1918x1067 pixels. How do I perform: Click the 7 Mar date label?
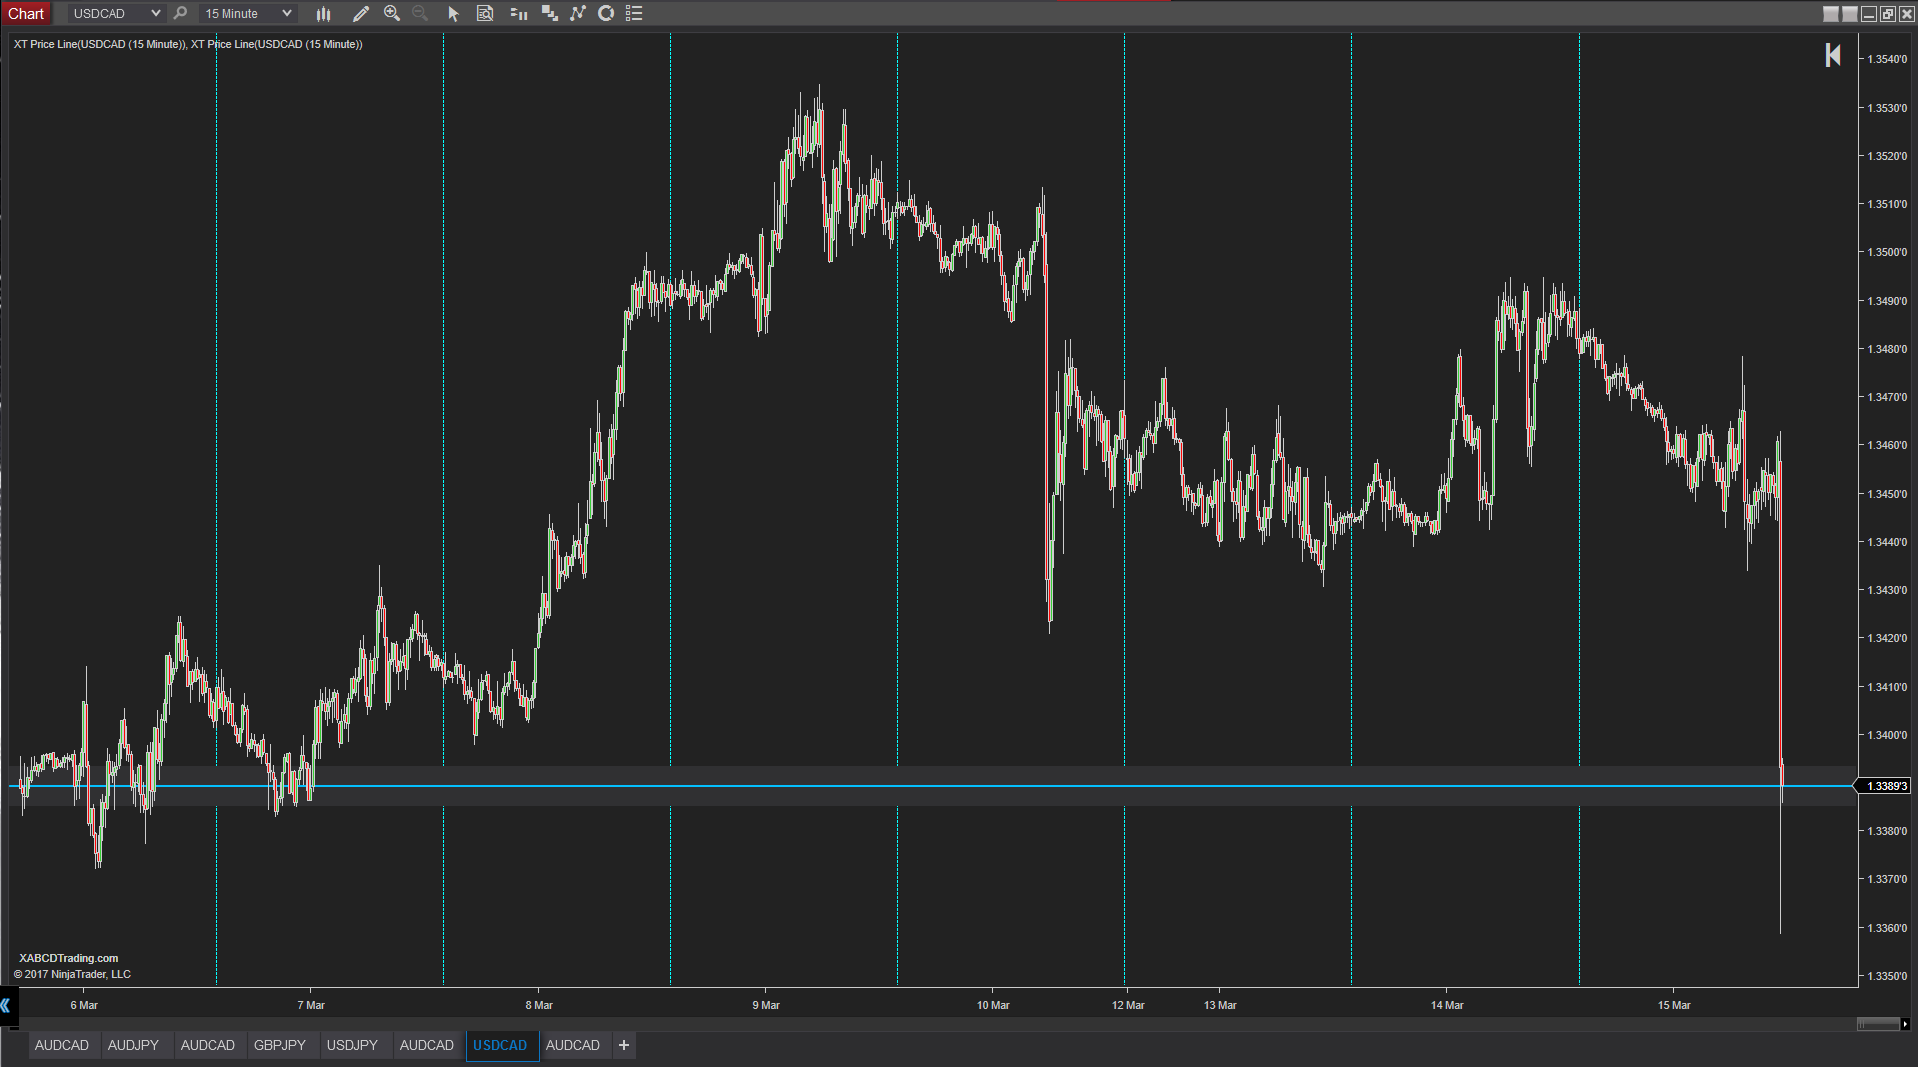click(311, 1005)
